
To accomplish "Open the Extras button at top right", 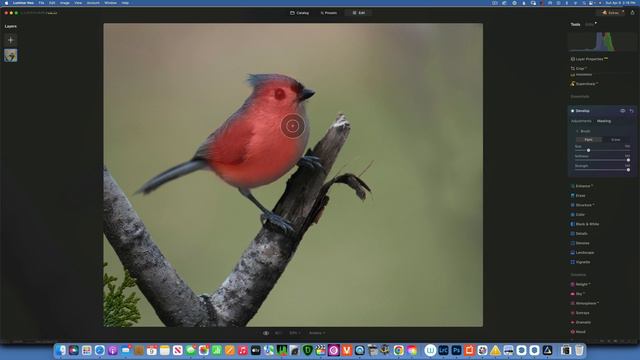I will pos(611,13).
